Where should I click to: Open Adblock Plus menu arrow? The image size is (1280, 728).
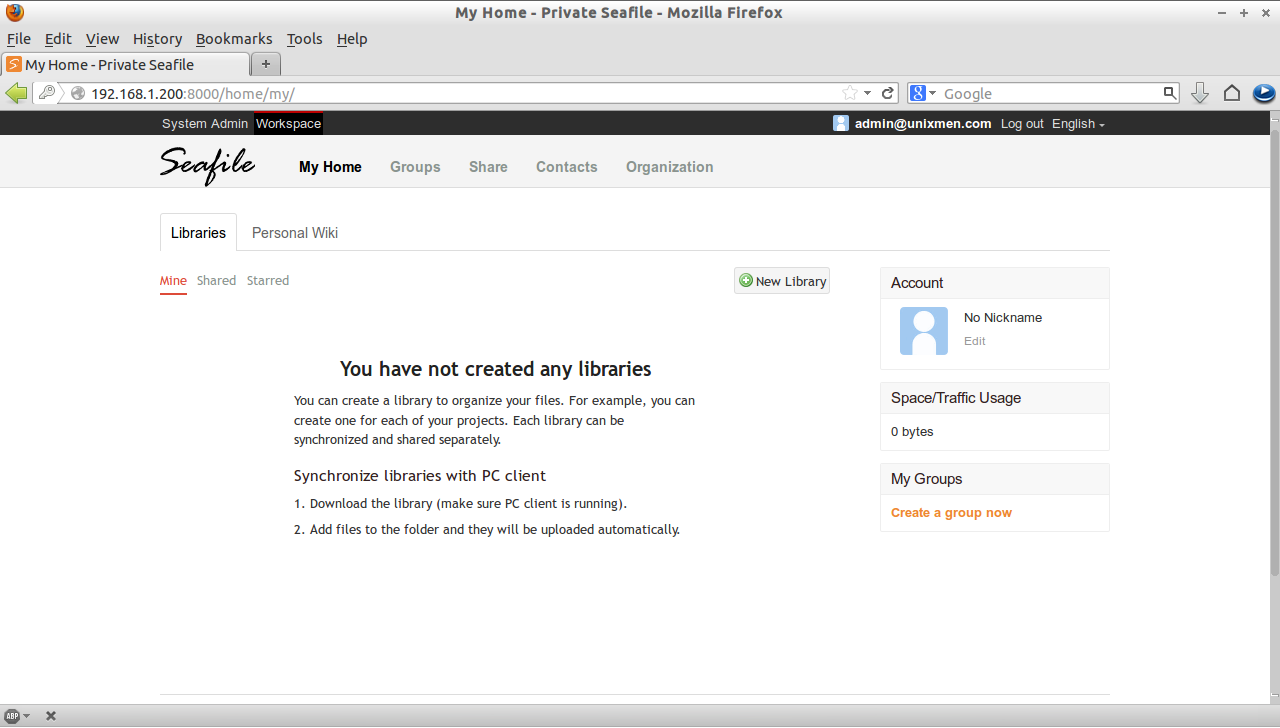(x=27, y=716)
